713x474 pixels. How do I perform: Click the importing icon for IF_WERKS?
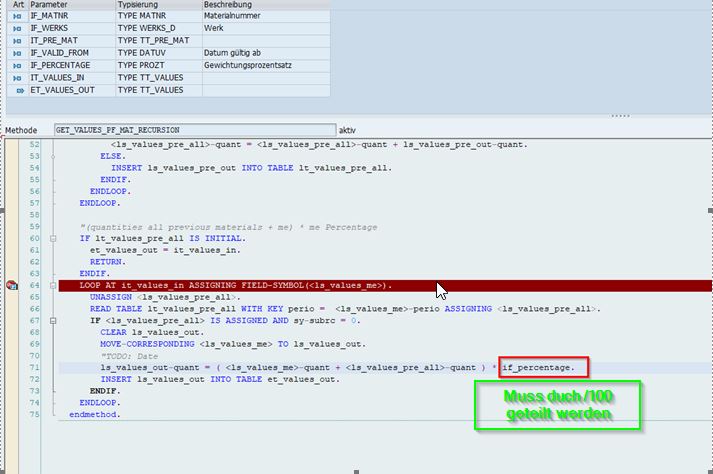tap(18, 29)
